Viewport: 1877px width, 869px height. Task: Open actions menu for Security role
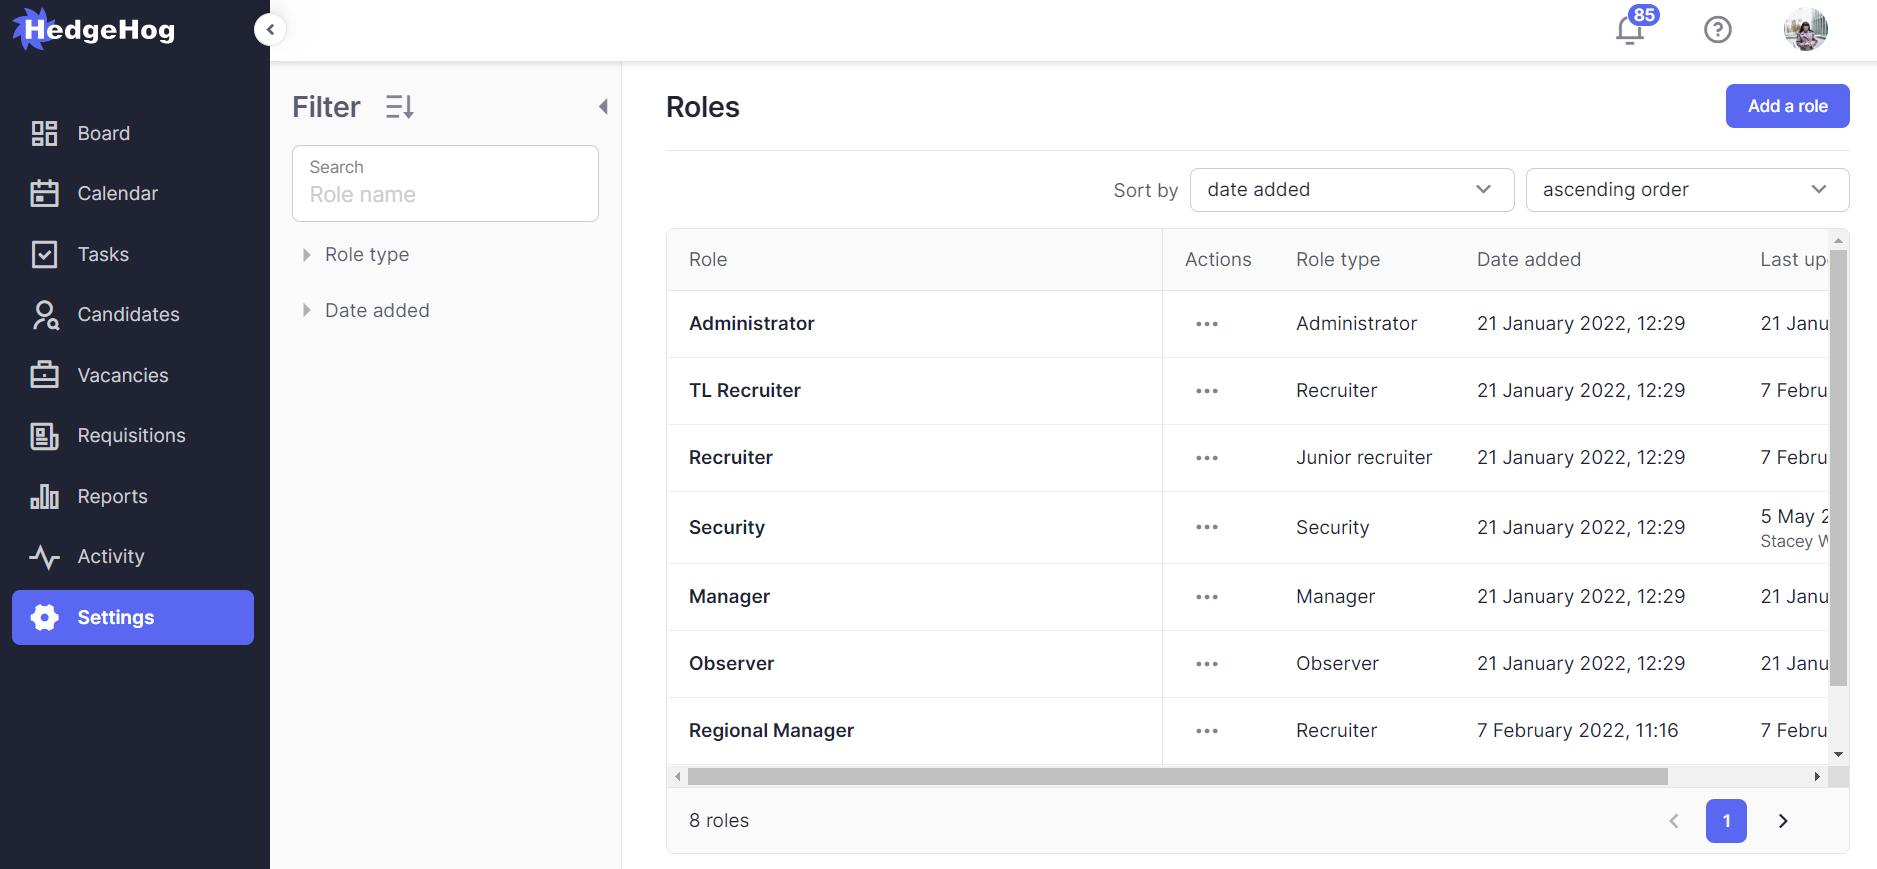pos(1207,527)
